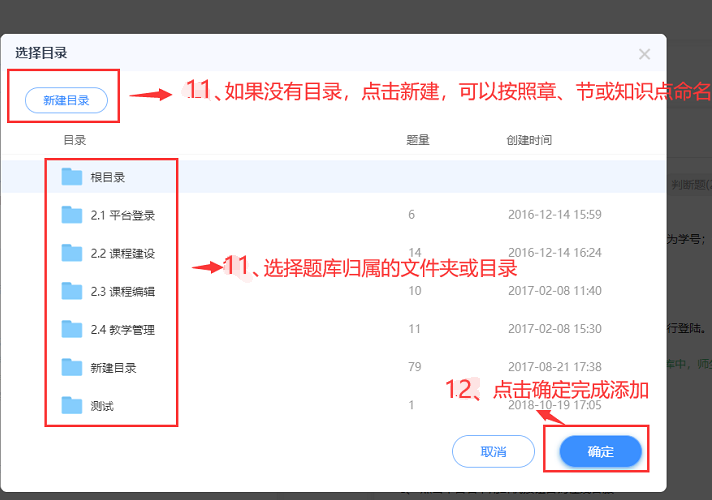Choose the 新建目录 directory name in list
Viewport: 712px width, 500px height.
pyautogui.click(x=113, y=368)
